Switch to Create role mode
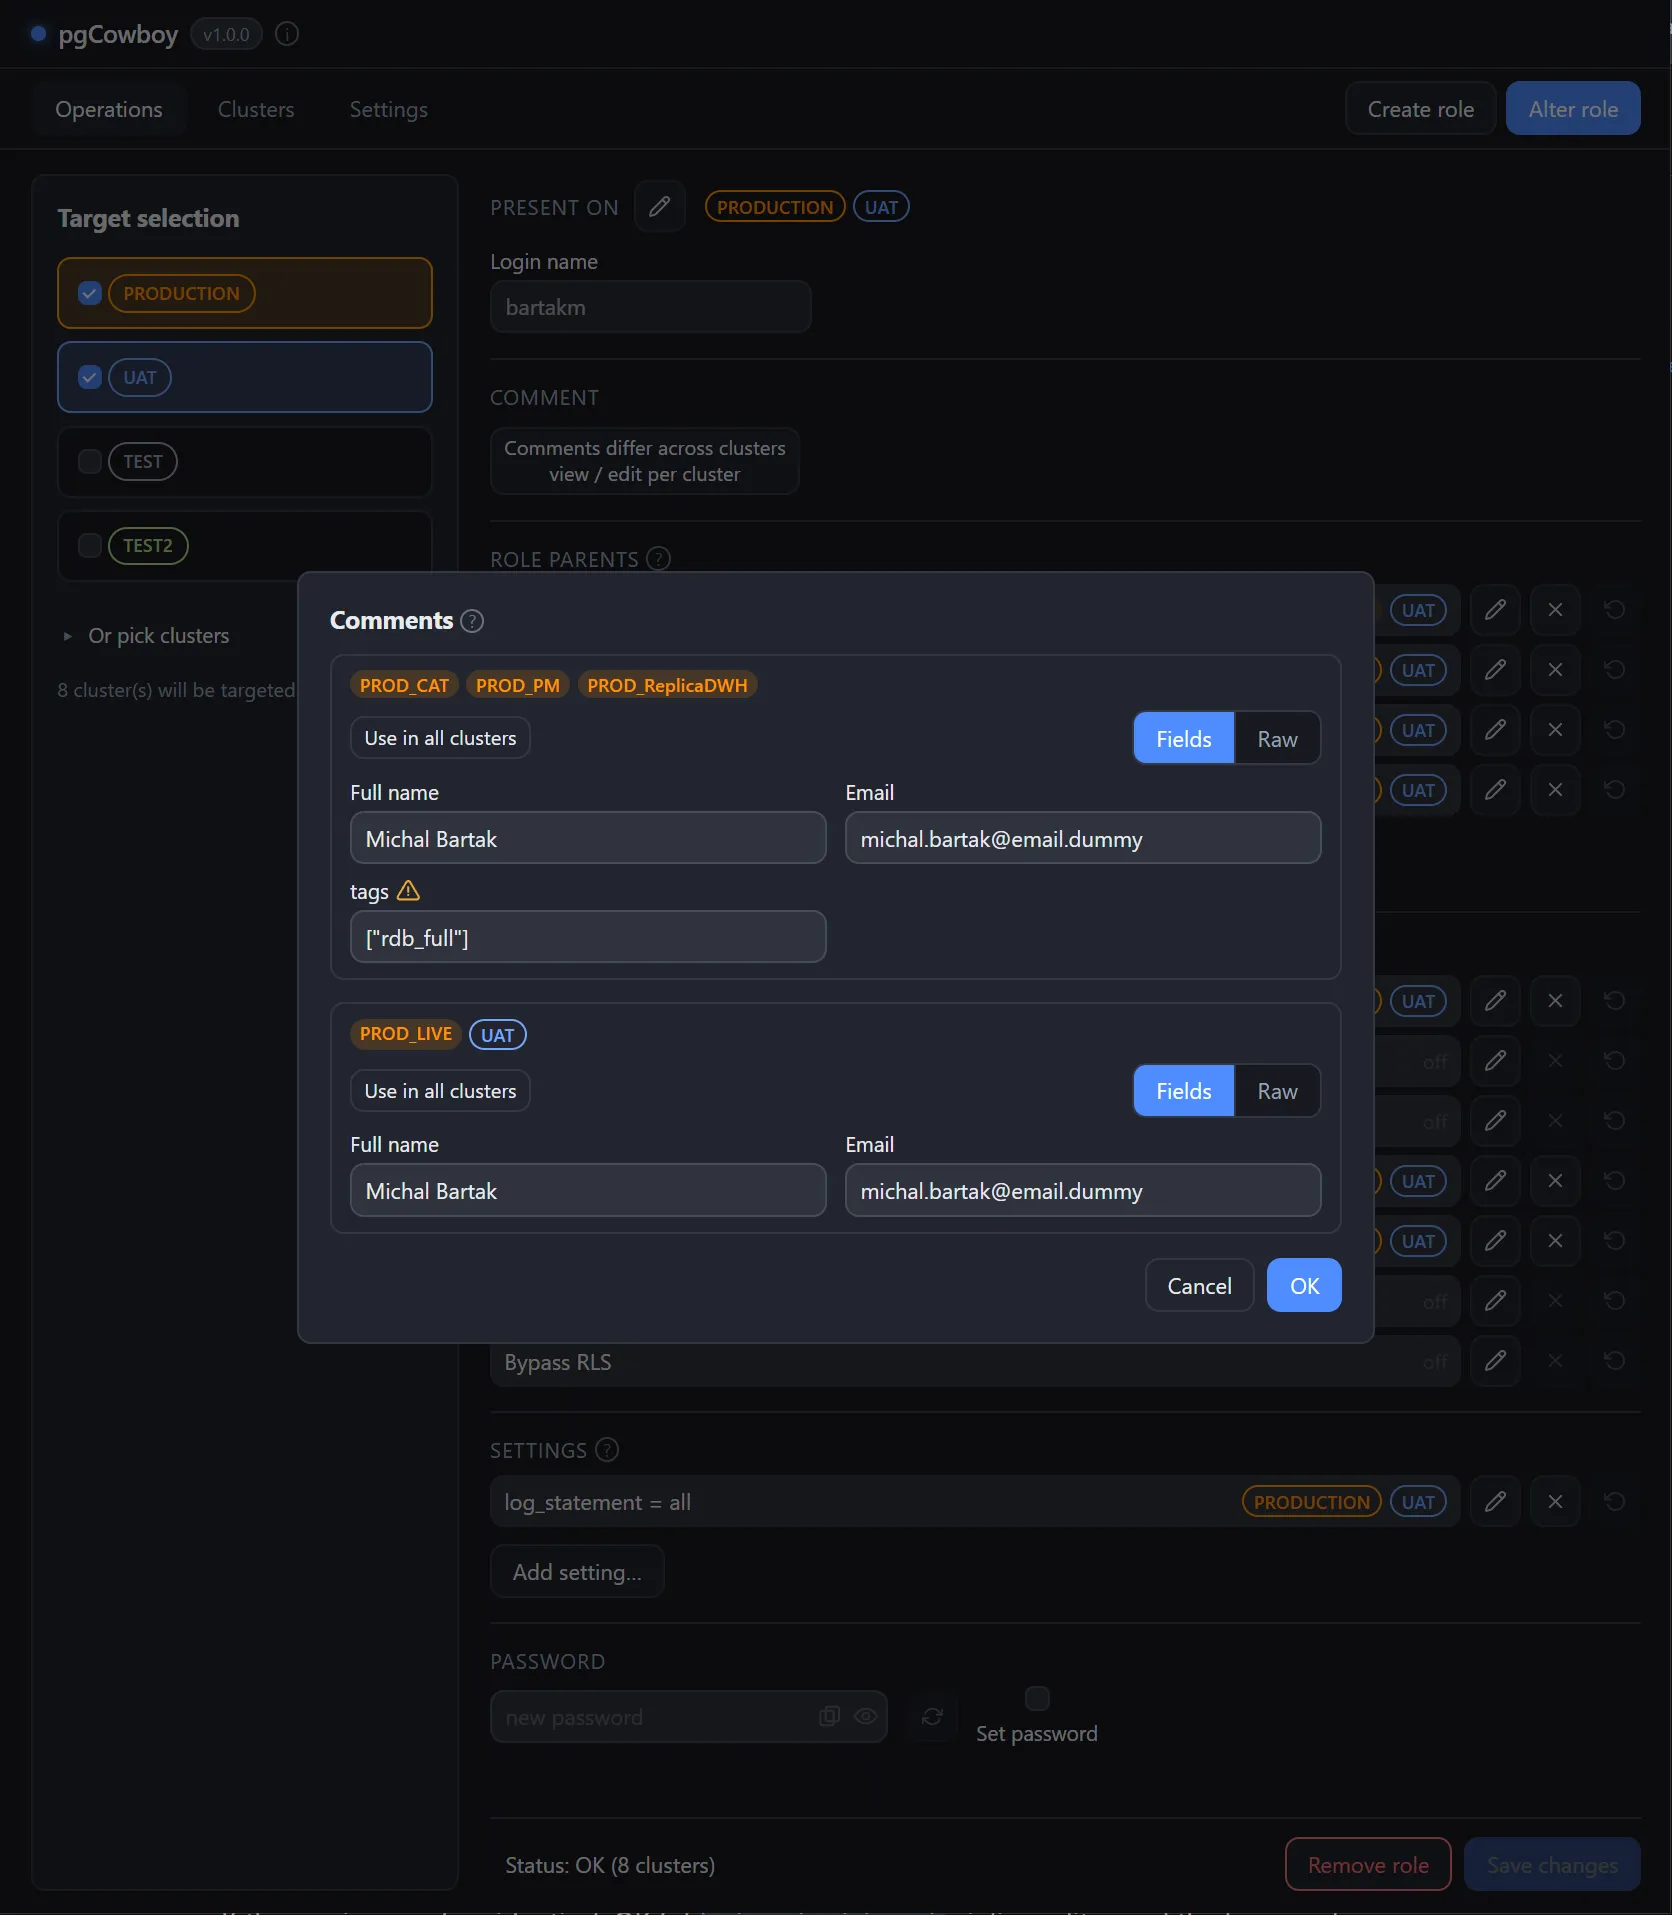The width and height of the screenshot is (1672, 1915). click(x=1421, y=109)
